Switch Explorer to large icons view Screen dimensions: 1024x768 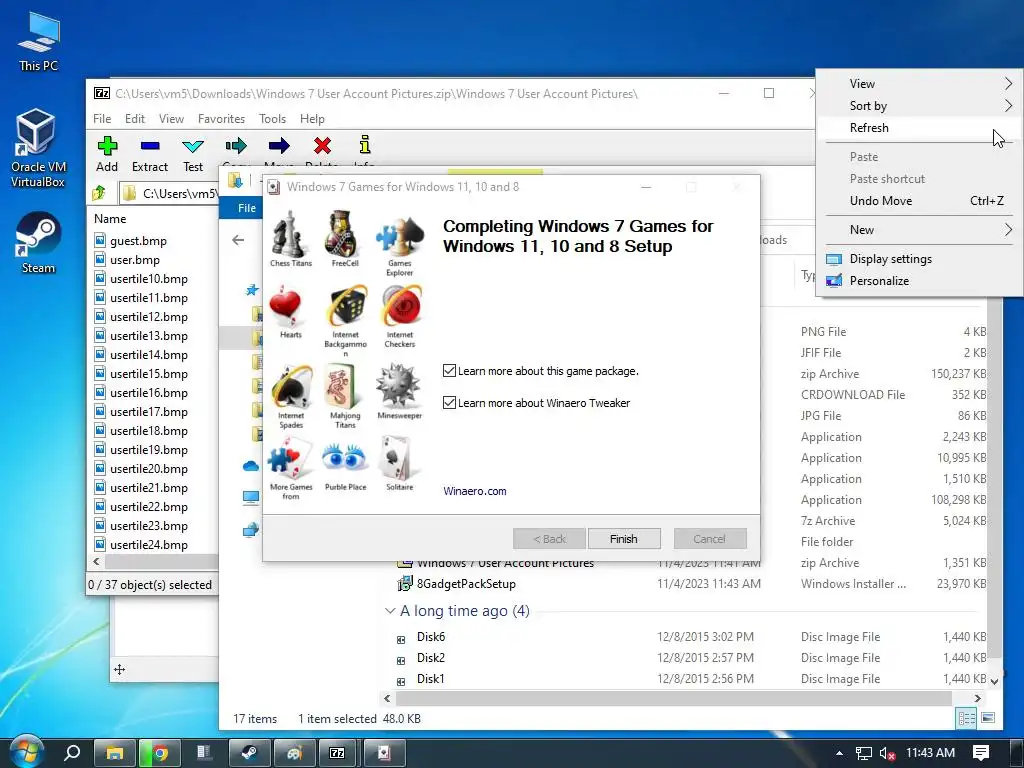coord(988,718)
